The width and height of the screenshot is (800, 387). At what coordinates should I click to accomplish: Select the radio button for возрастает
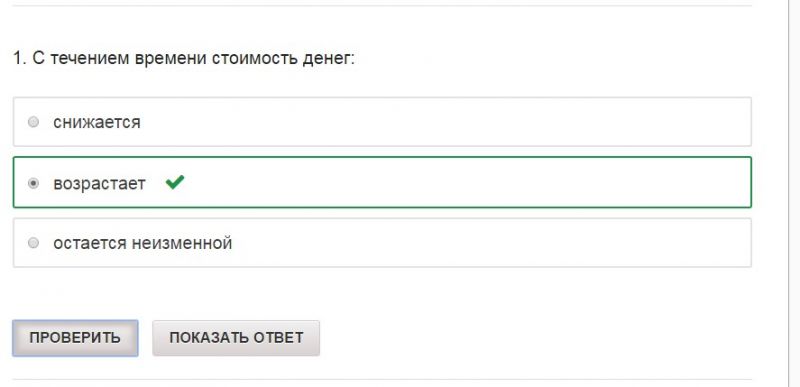click(33, 183)
